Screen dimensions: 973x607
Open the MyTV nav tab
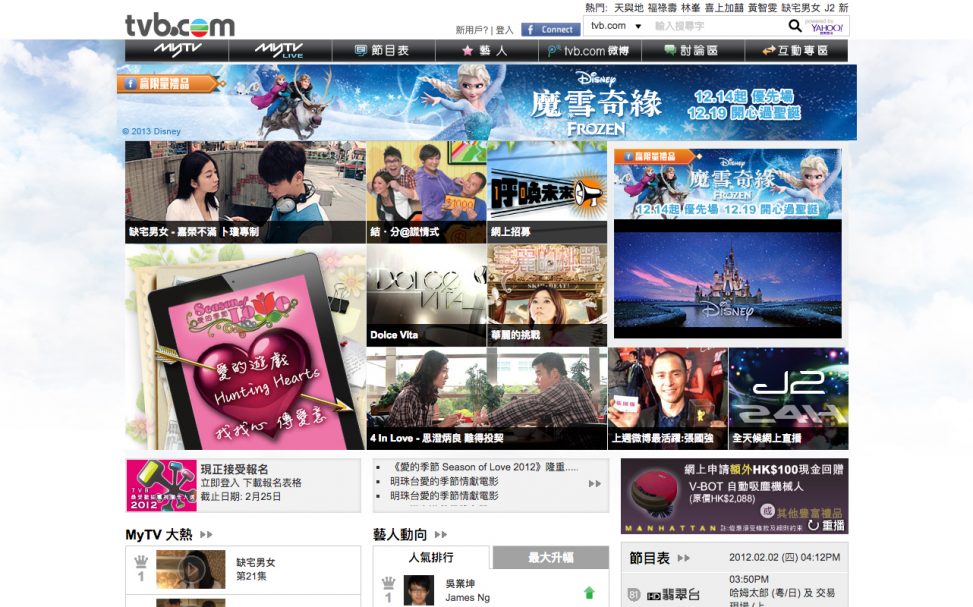pos(177,50)
